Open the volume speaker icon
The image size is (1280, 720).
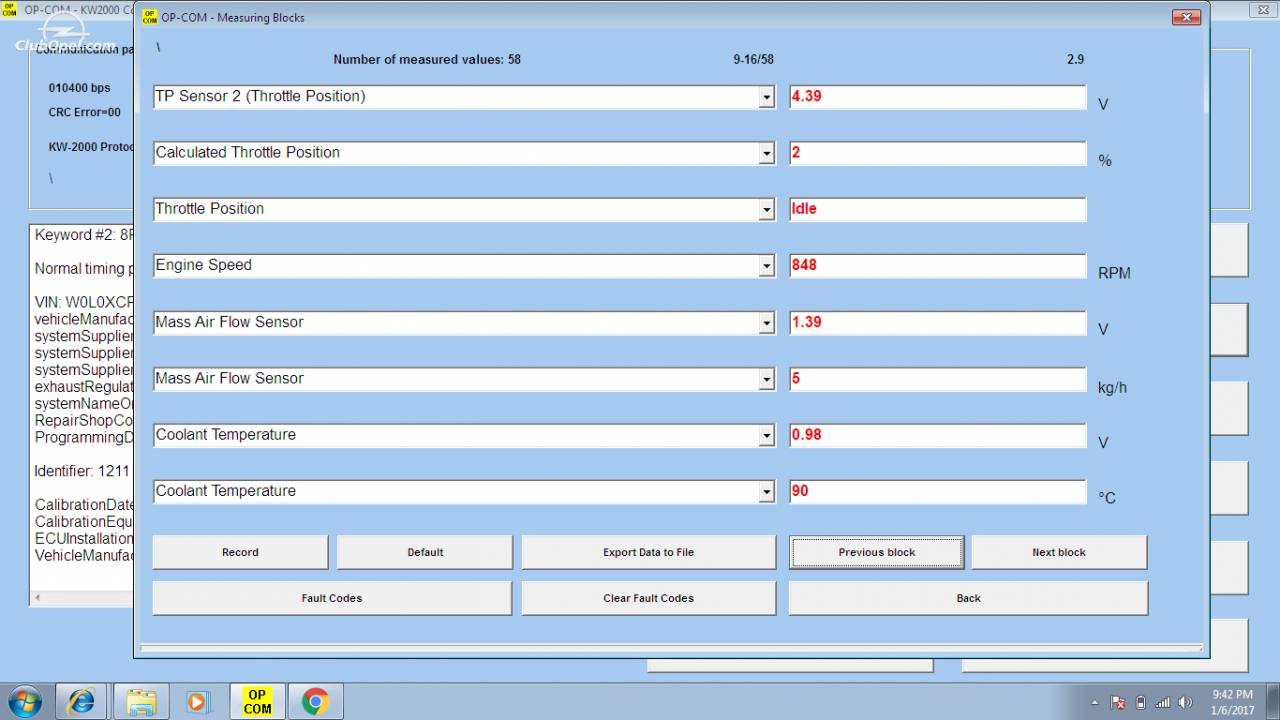[x=1186, y=703]
